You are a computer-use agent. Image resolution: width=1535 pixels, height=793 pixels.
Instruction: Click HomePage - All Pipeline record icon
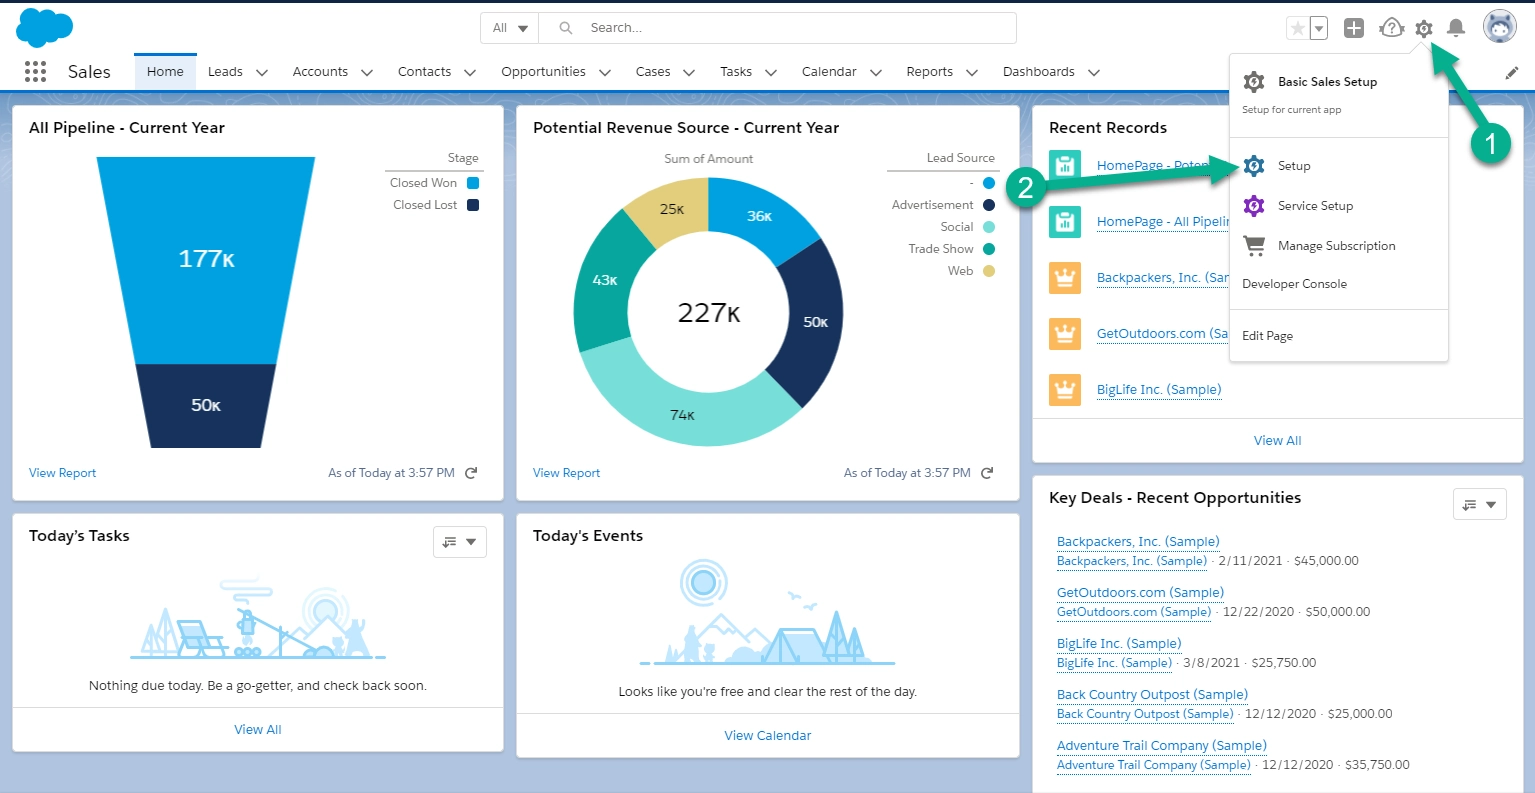1065,222
